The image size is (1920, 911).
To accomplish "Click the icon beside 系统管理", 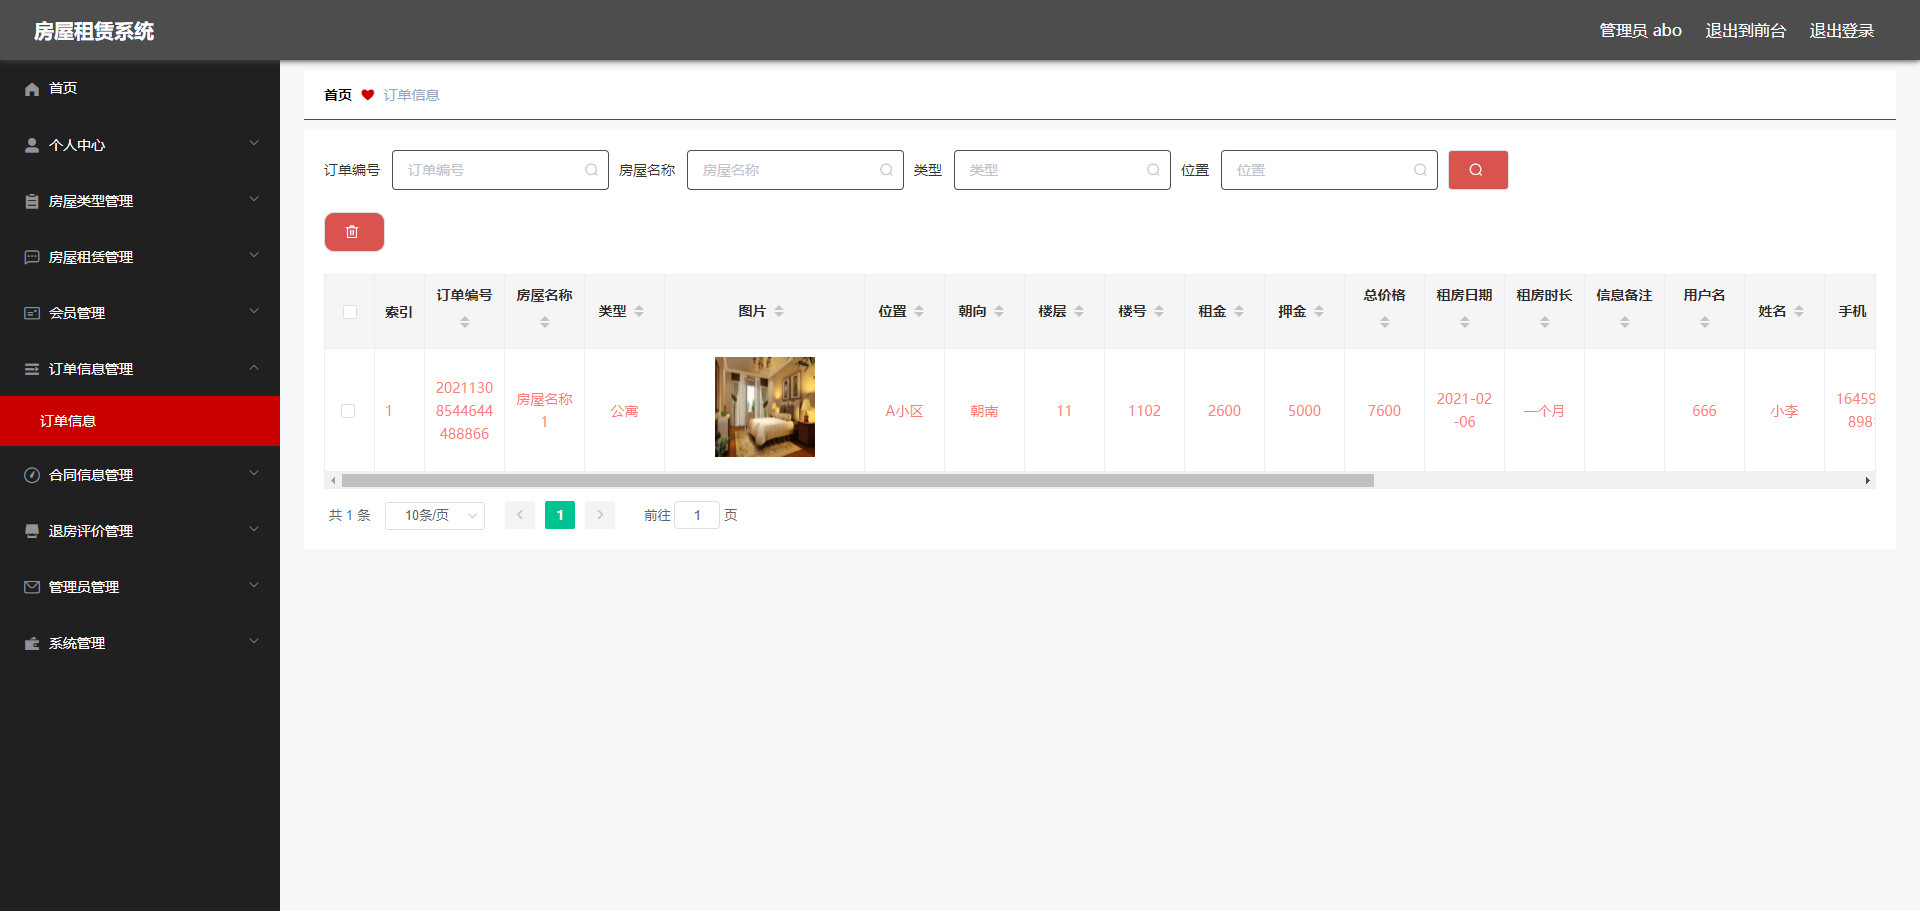I will (x=32, y=643).
